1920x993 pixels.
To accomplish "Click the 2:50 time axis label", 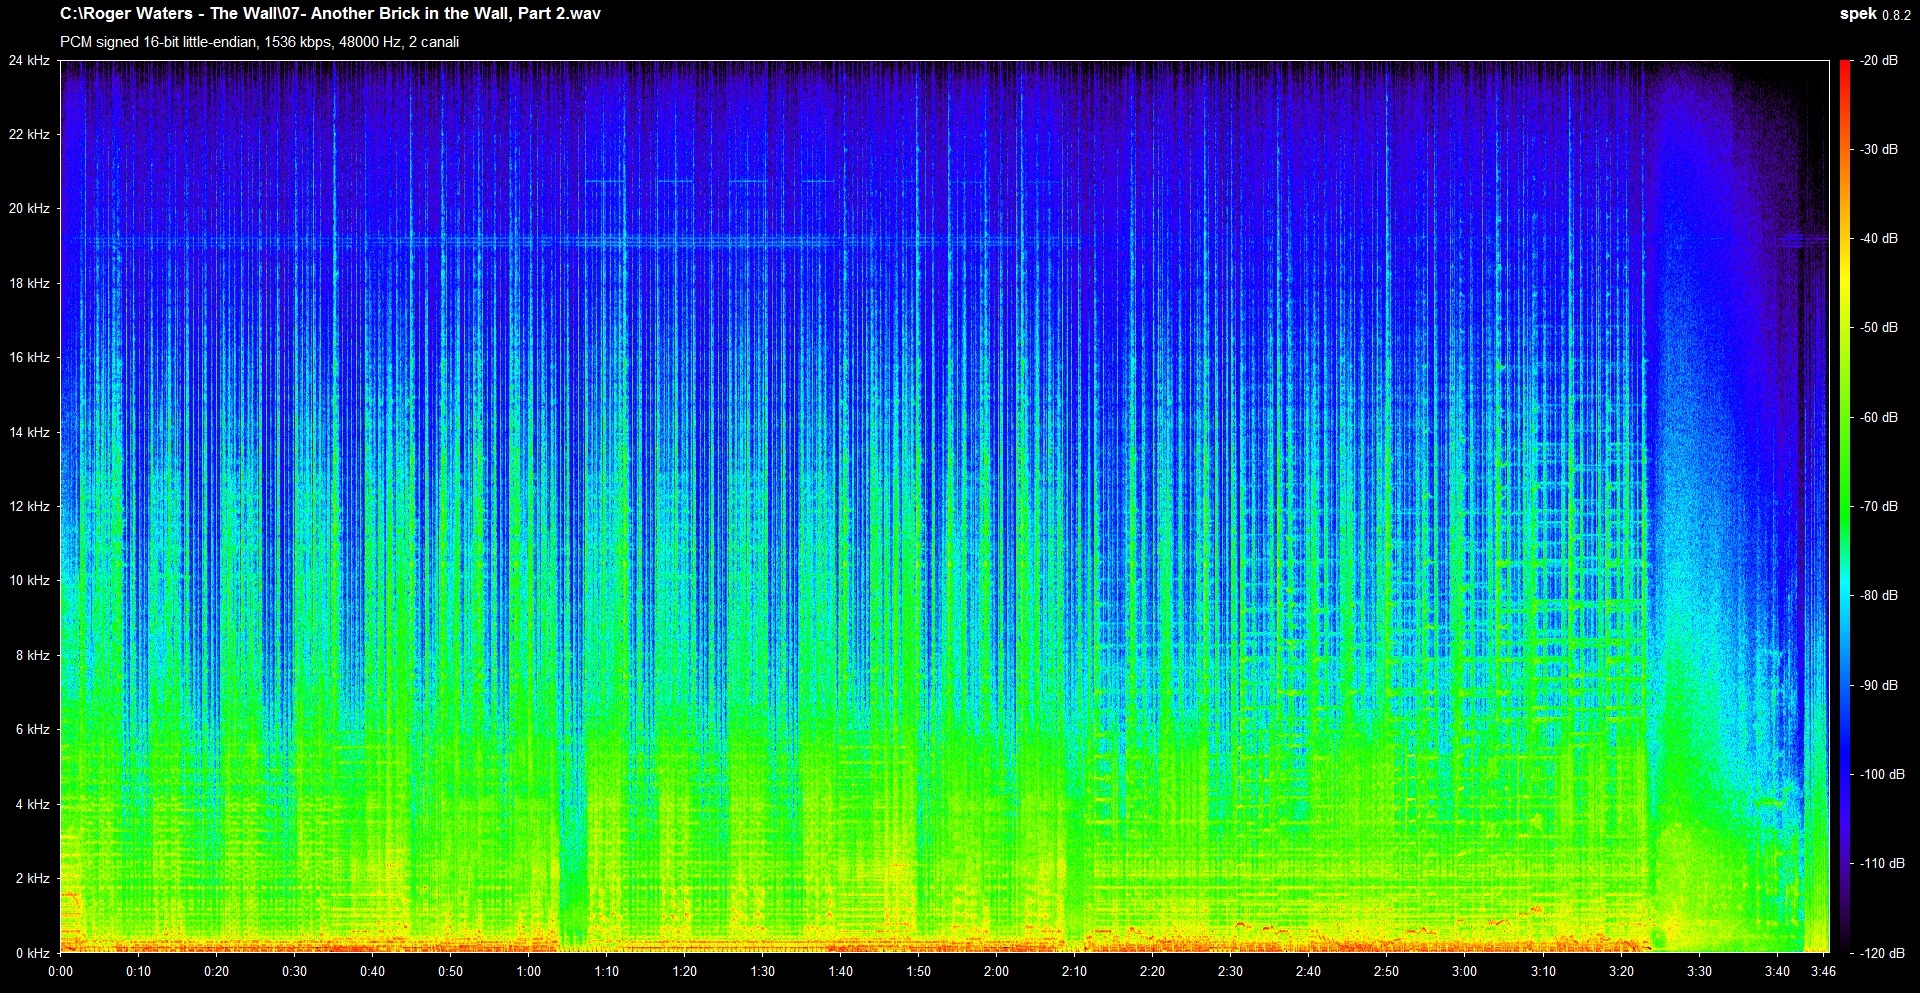I will (x=1386, y=971).
